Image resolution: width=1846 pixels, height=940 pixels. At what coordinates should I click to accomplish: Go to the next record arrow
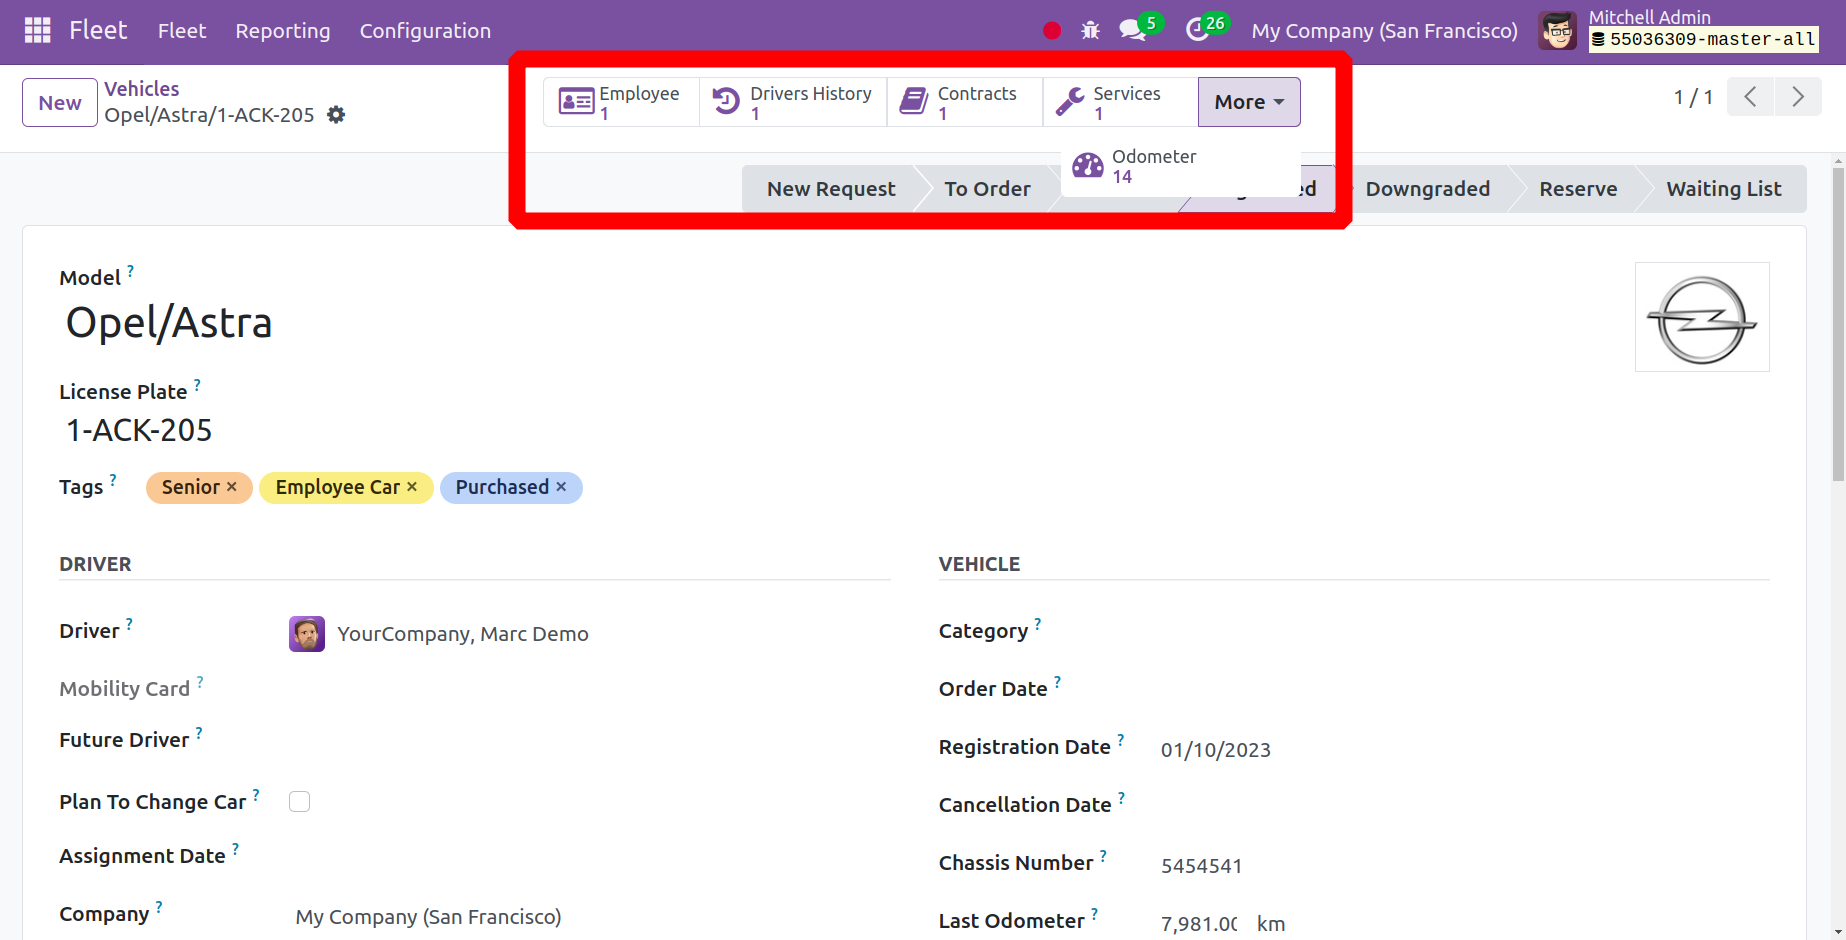point(1798,97)
